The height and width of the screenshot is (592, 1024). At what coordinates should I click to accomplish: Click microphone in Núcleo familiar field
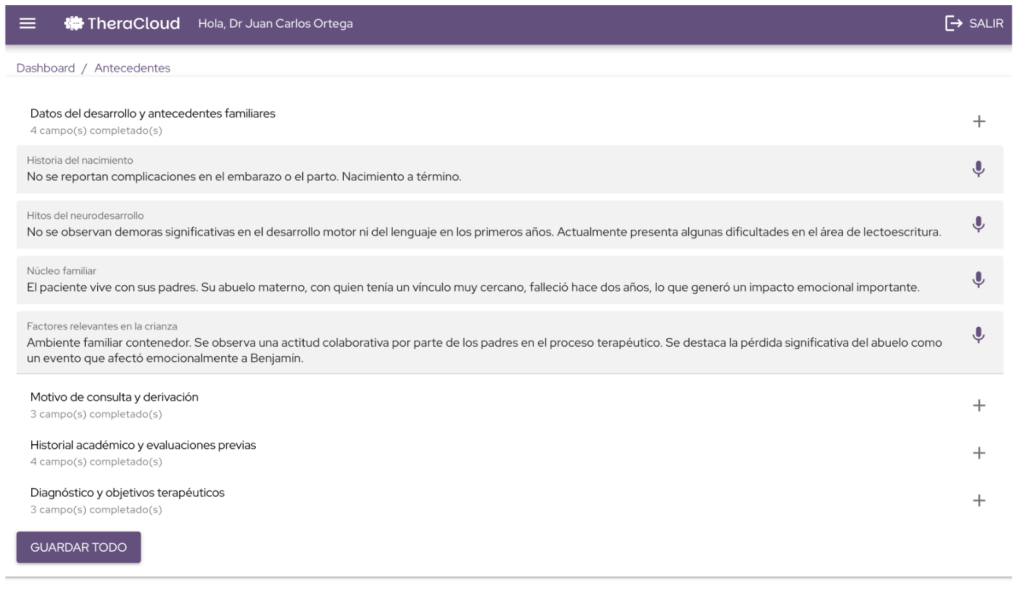pos(978,280)
